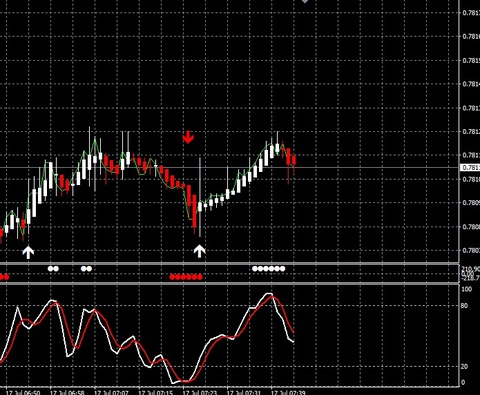Click the white up arrow beneath the 07:23 low
Image resolution: width=480 pixels, height=395 pixels.
click(x=200, y=251)
